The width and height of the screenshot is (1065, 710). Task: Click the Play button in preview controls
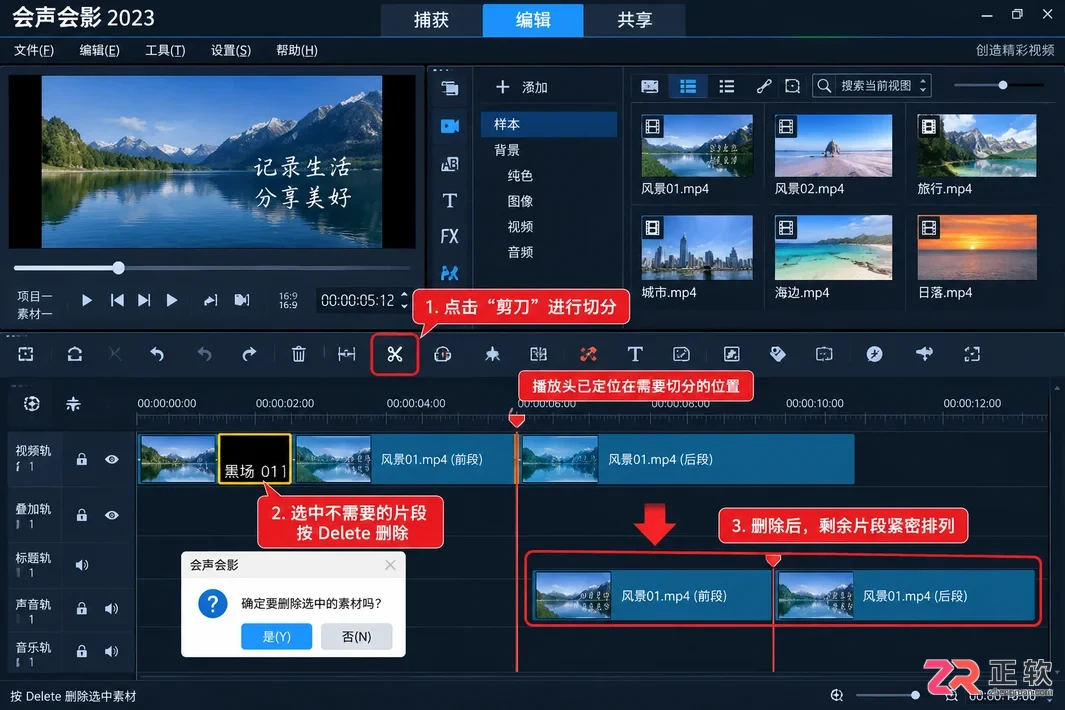[86, 300]
